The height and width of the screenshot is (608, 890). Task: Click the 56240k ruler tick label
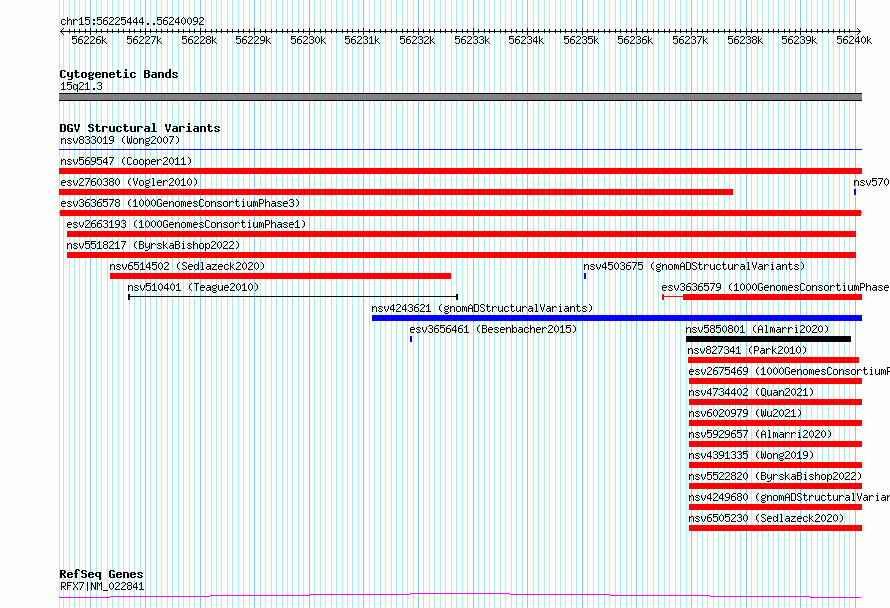click(x=854, y=40)
